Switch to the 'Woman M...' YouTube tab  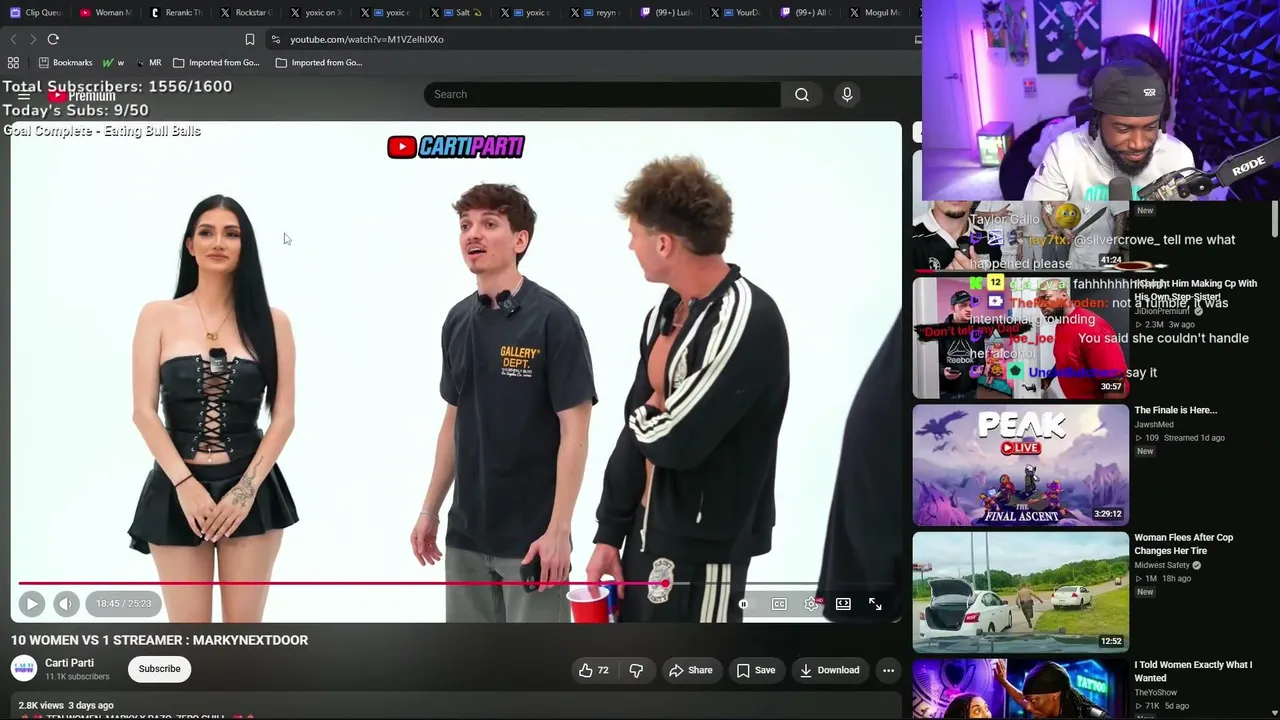click(106, 12)
